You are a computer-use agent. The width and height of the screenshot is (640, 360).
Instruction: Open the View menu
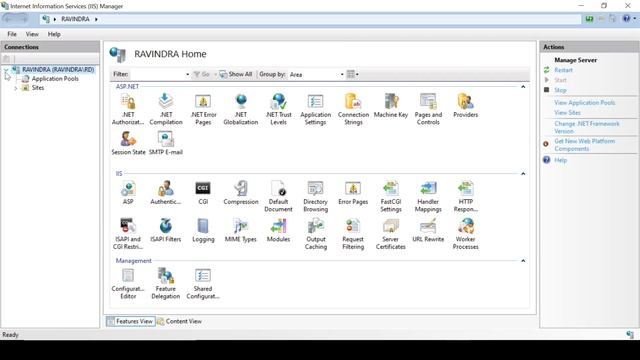[32, 34]
